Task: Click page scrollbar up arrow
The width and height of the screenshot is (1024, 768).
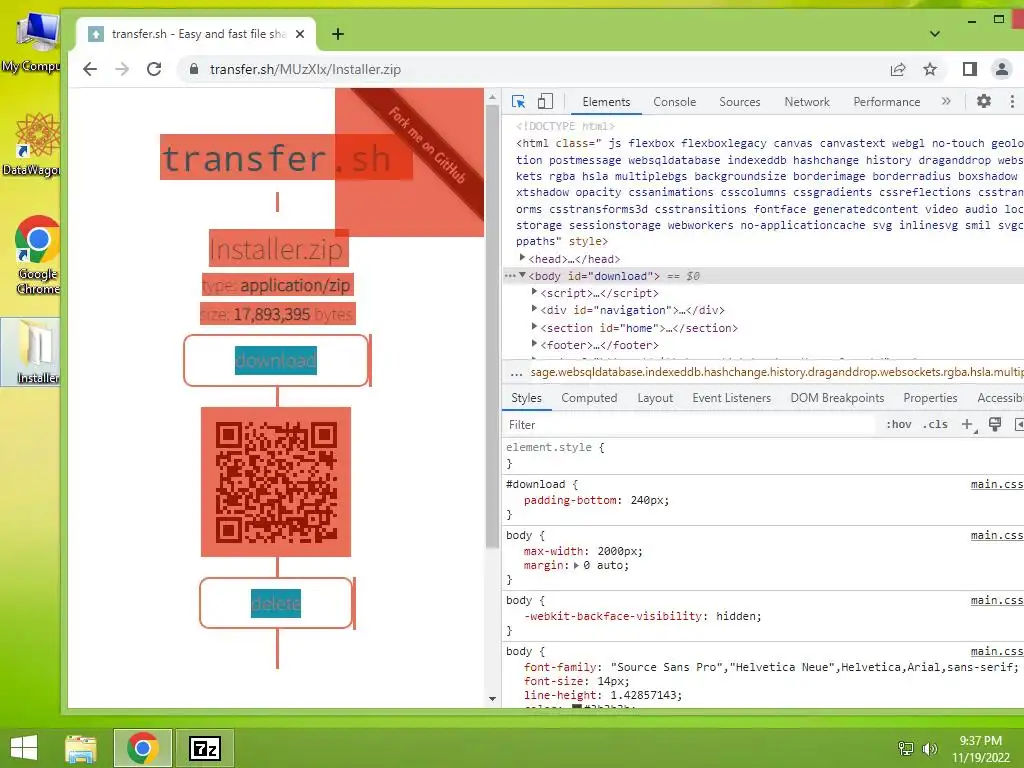Action: pyautogui.click(x=492, y=97)
